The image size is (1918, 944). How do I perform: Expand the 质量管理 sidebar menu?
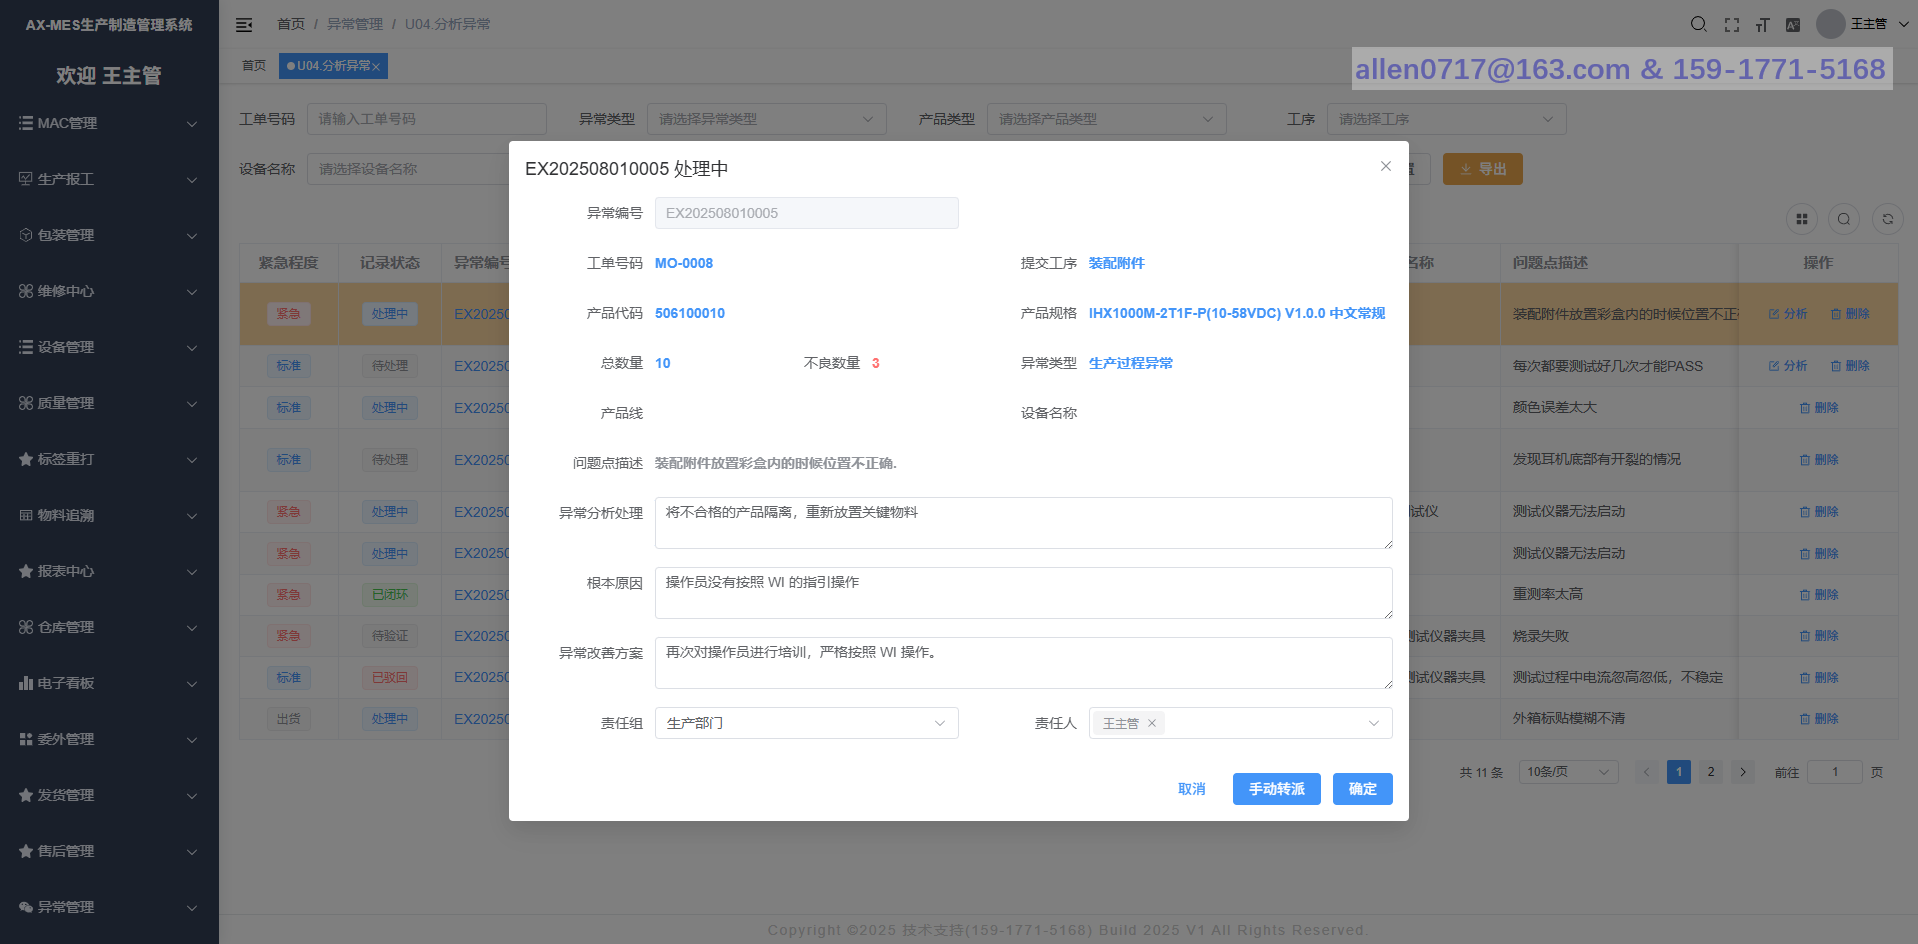click(108, 403)
